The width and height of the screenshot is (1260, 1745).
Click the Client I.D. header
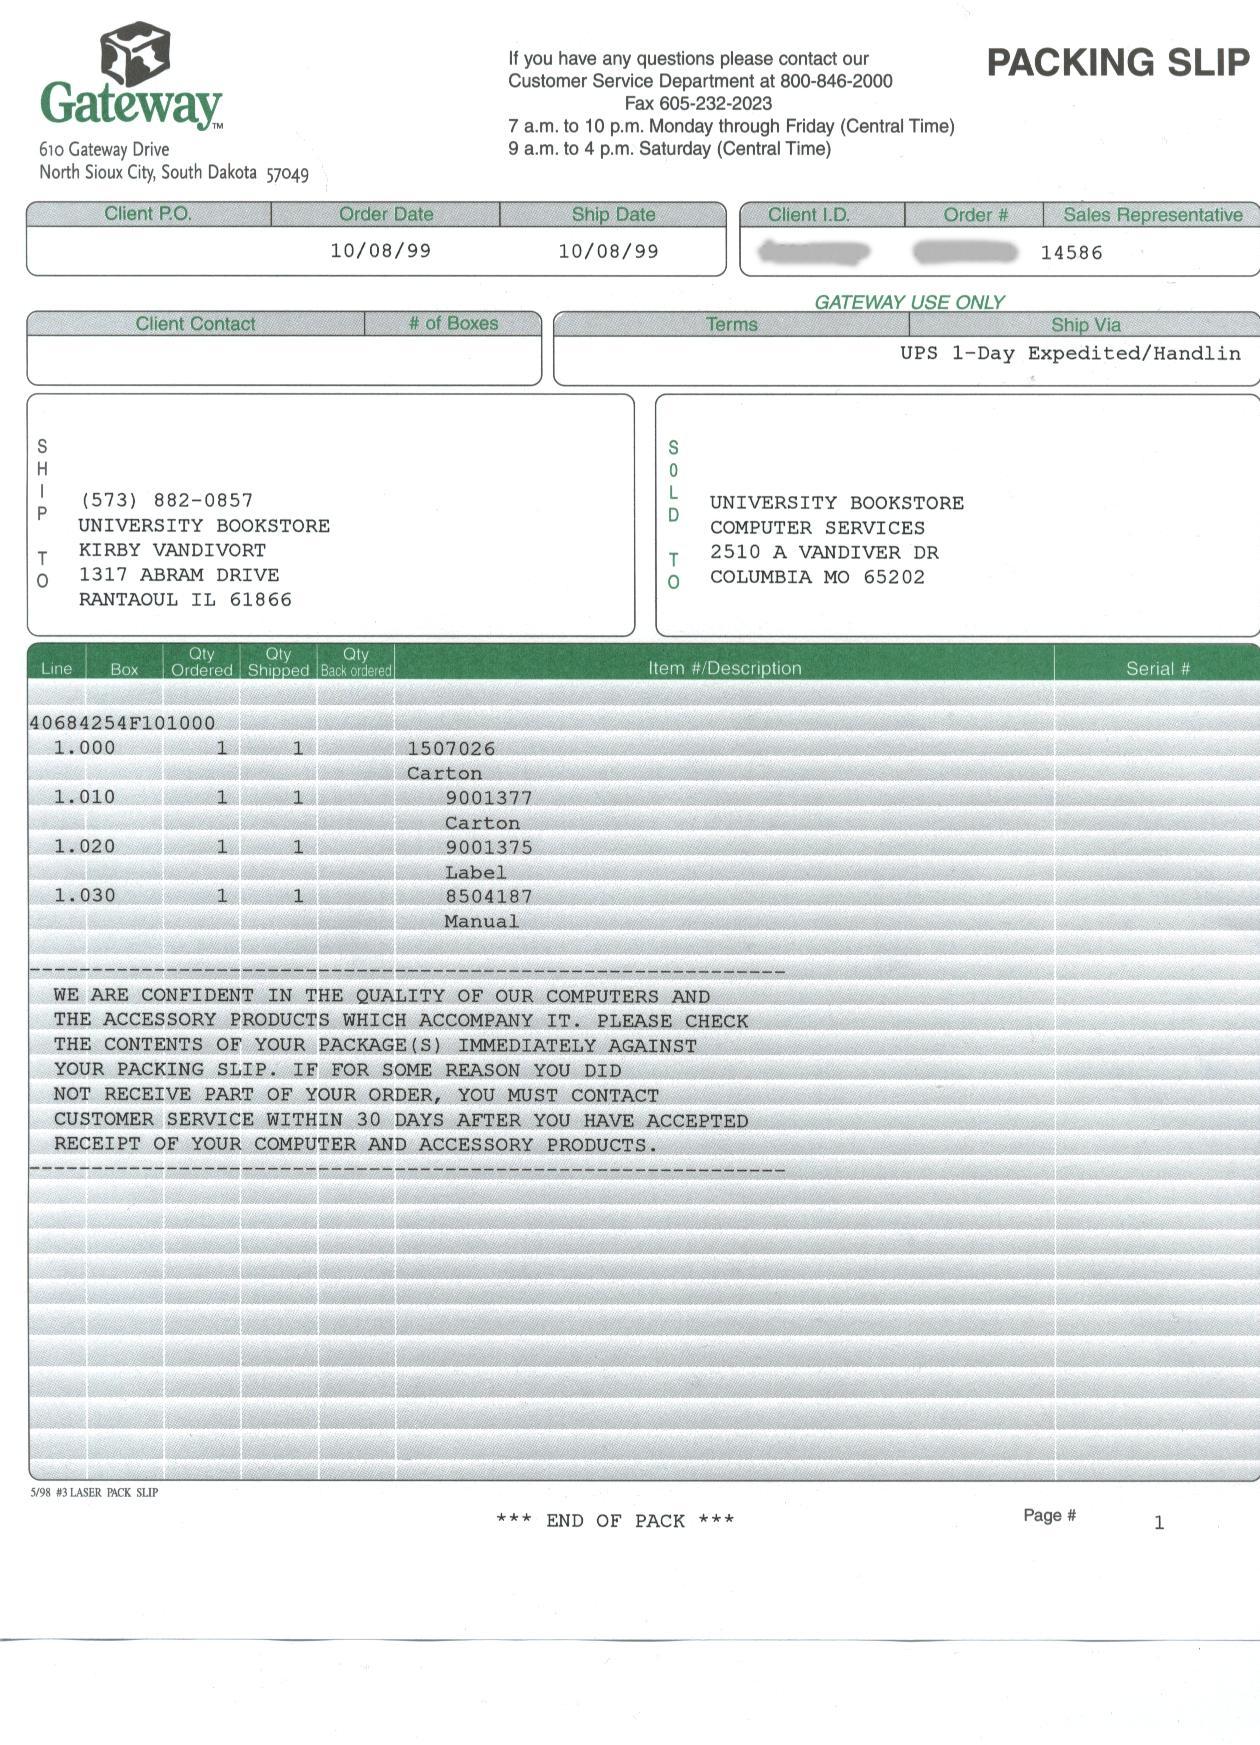point(808,215)
